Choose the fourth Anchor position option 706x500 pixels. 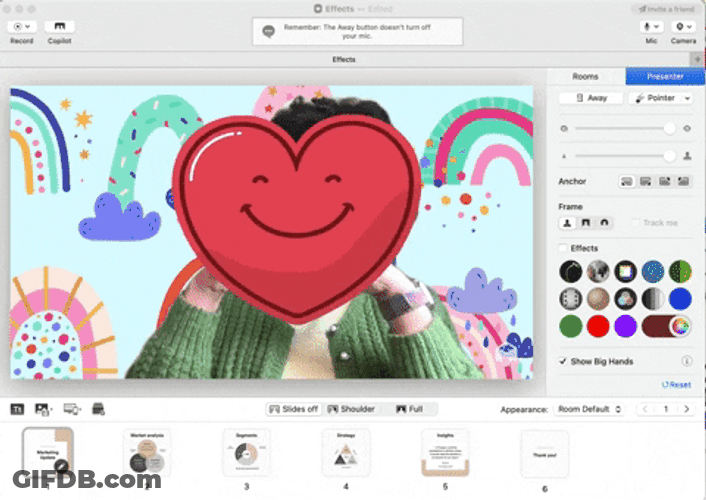[x=683, y=182]
